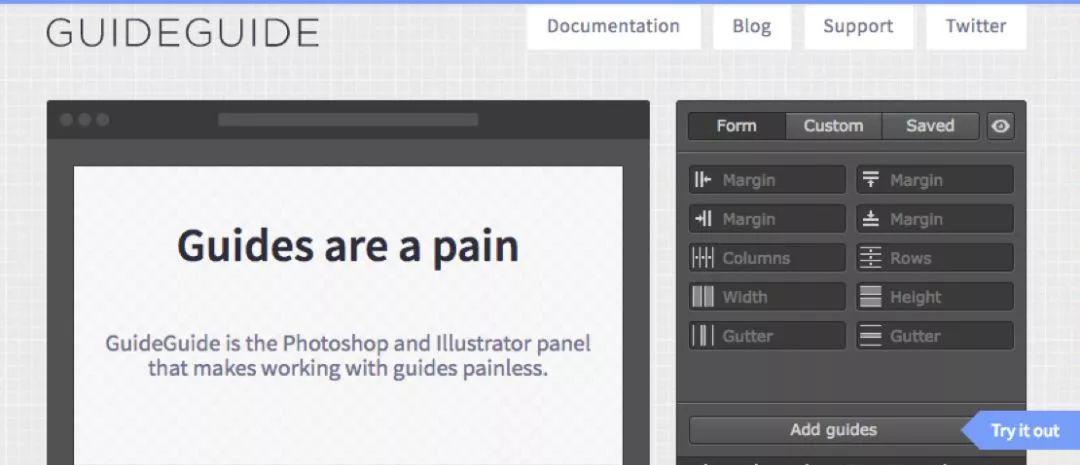Screen dimensions: 1080x465
Task: Go to the Blog page
Action: coord(751,27)
